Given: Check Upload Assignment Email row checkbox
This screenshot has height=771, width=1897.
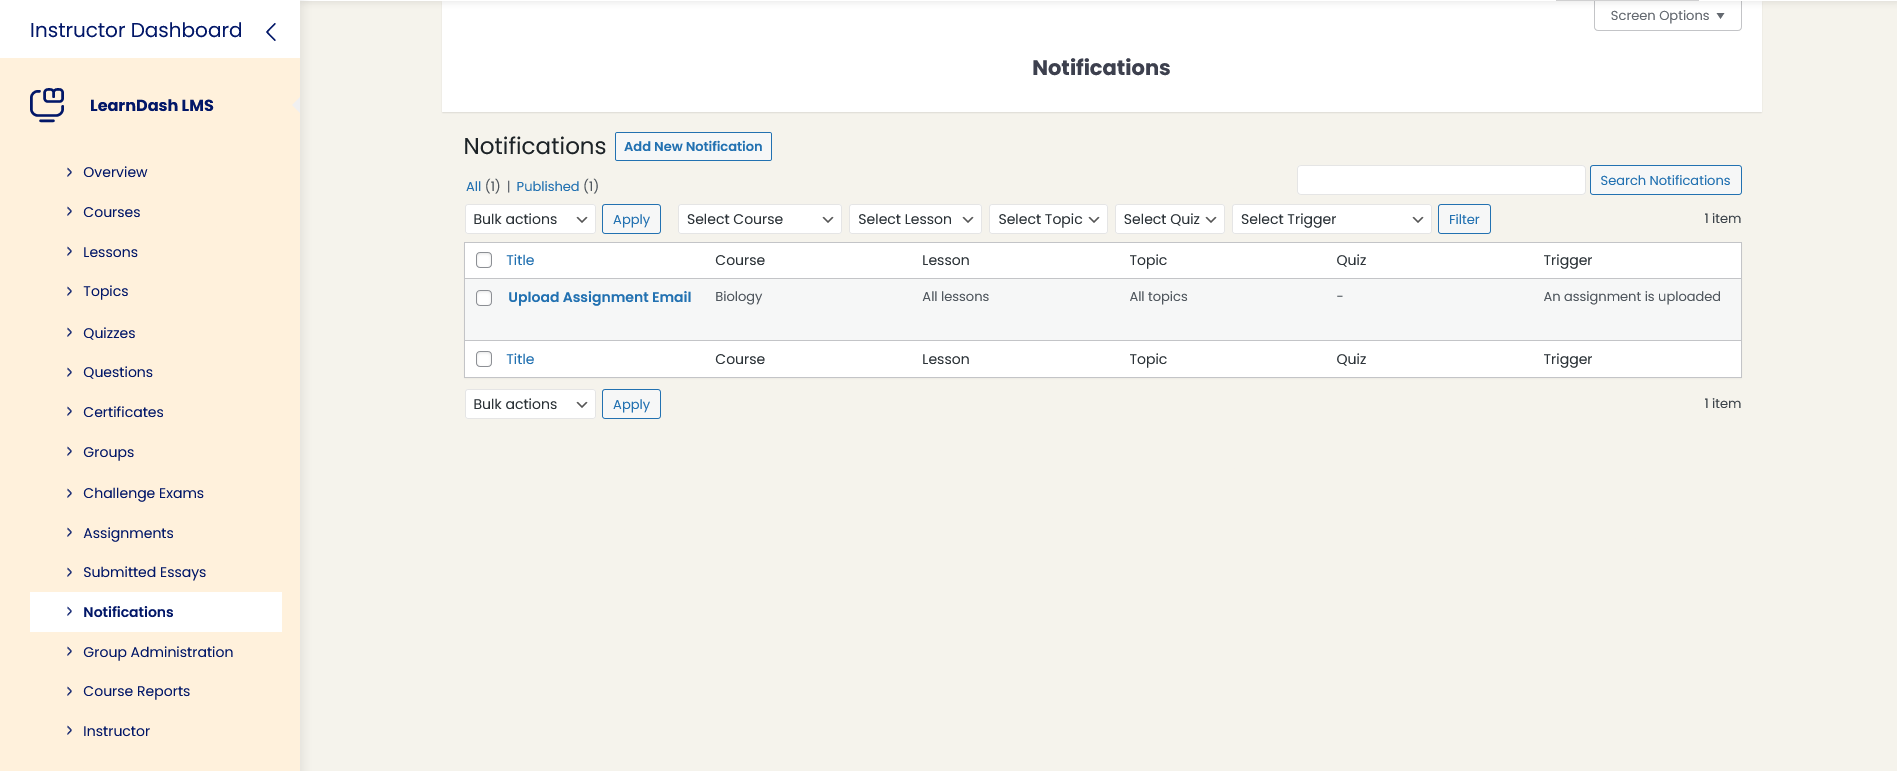Looking at the screenshot, I should pyautogui.click(x=484, y=298).
